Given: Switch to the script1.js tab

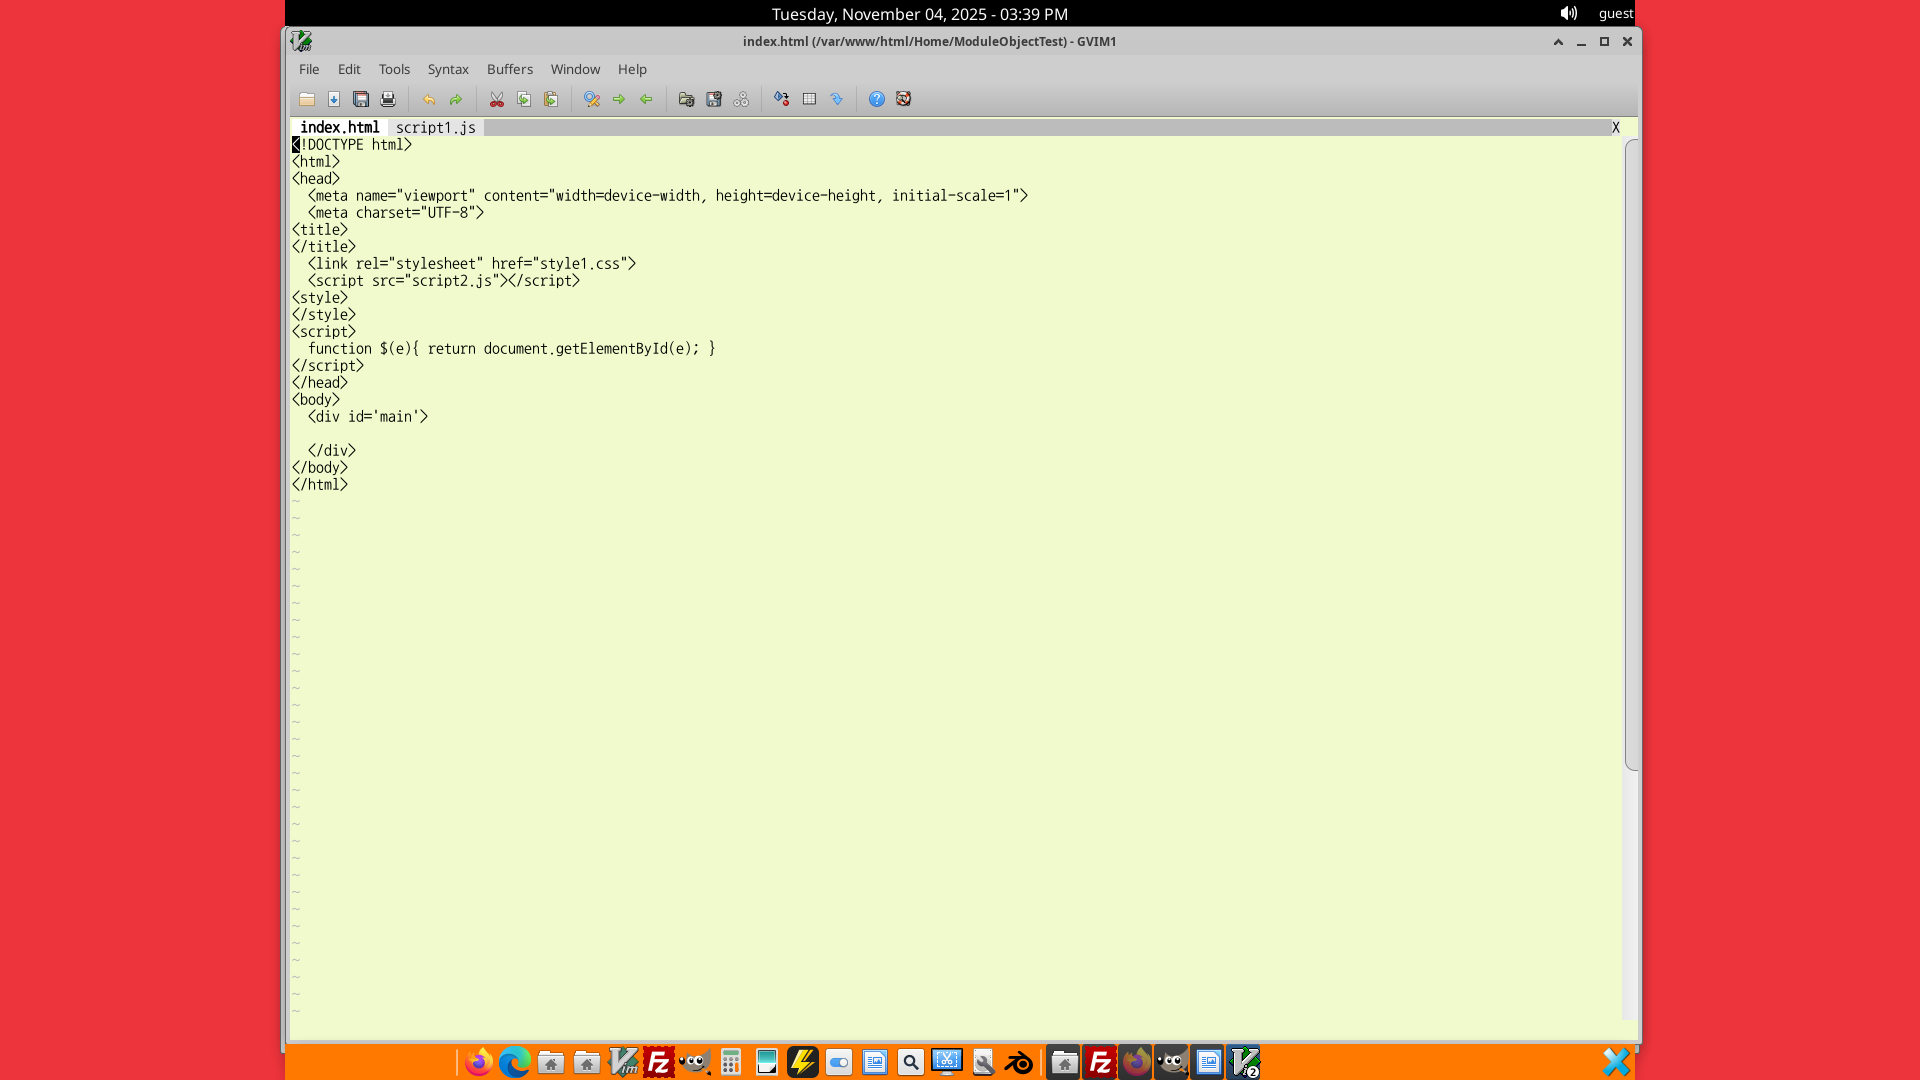Looking at the screenshot, I should pyautogui.click(x=436, y=128).
